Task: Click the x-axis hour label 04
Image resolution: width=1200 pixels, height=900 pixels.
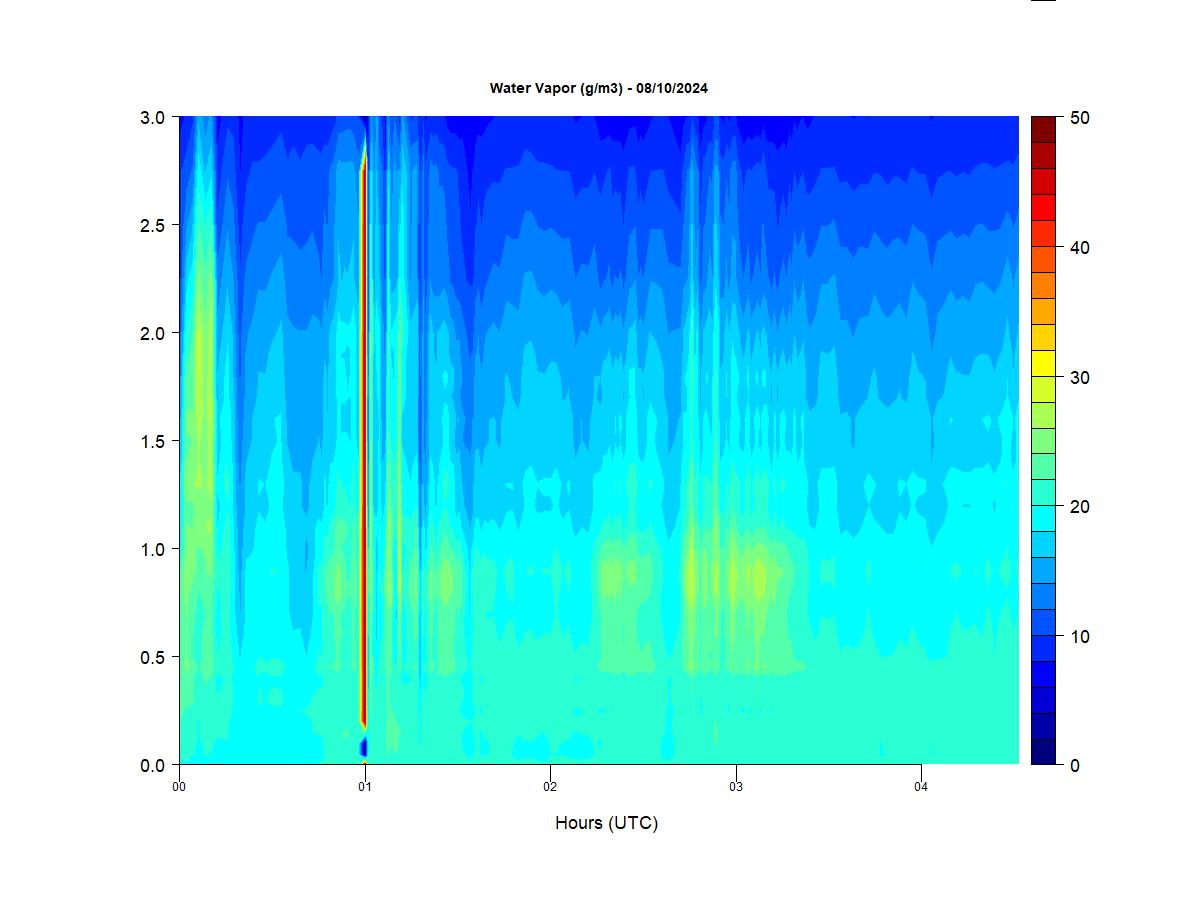Action: click(921, 787)
